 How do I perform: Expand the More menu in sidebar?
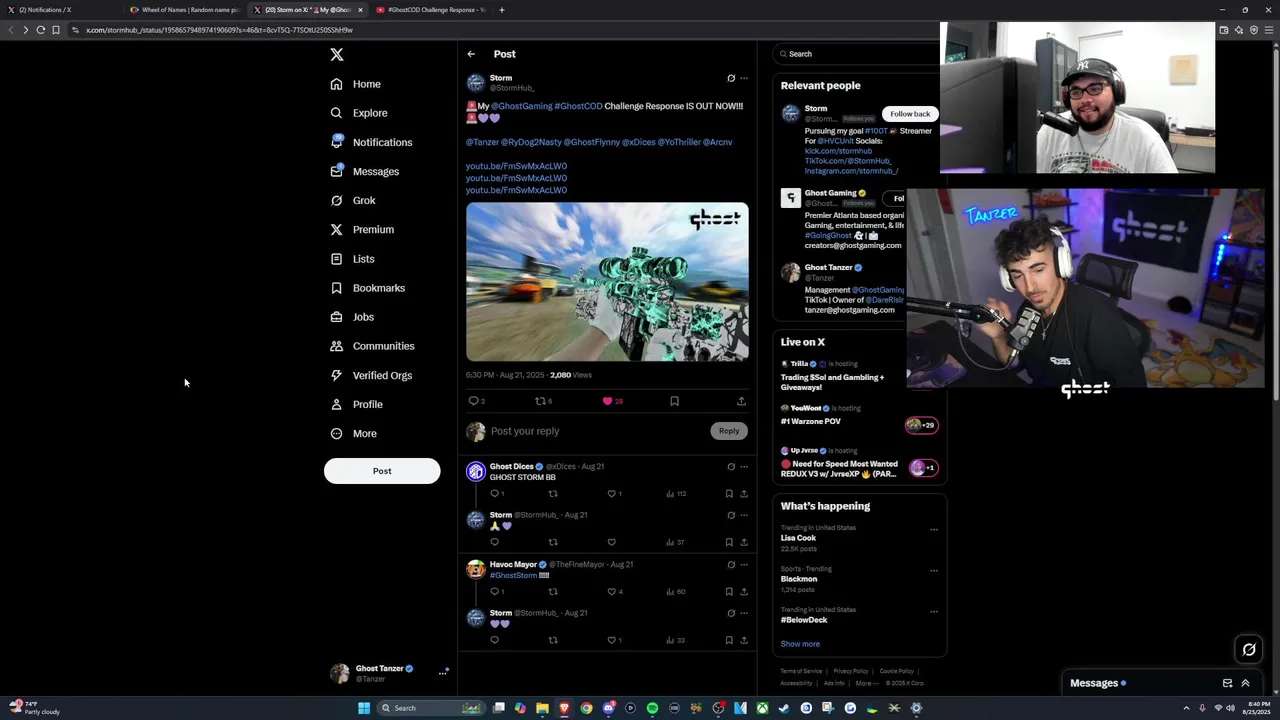[x=353, y=433]
